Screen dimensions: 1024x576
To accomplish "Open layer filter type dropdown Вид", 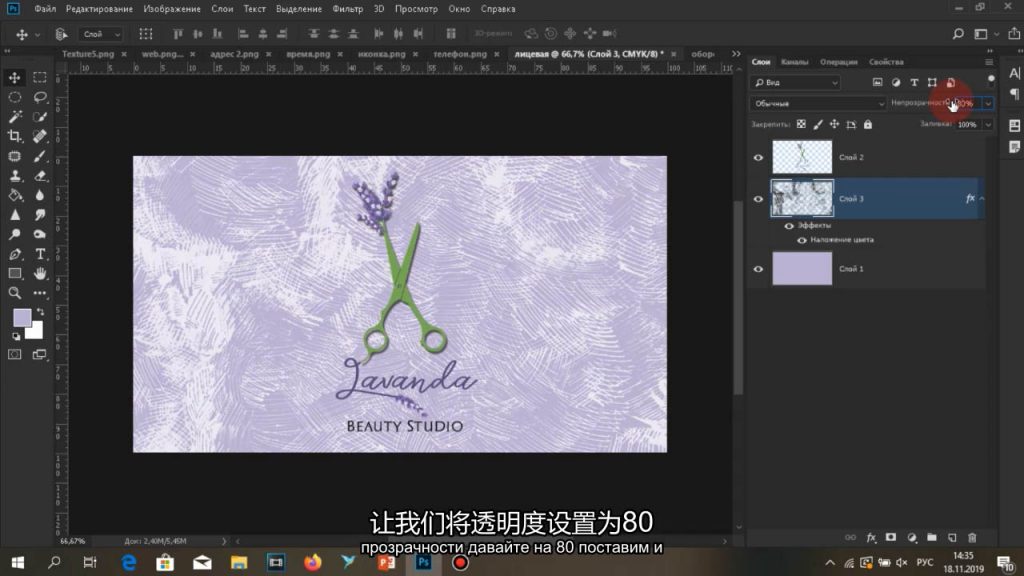I will [x=795, y=82].
